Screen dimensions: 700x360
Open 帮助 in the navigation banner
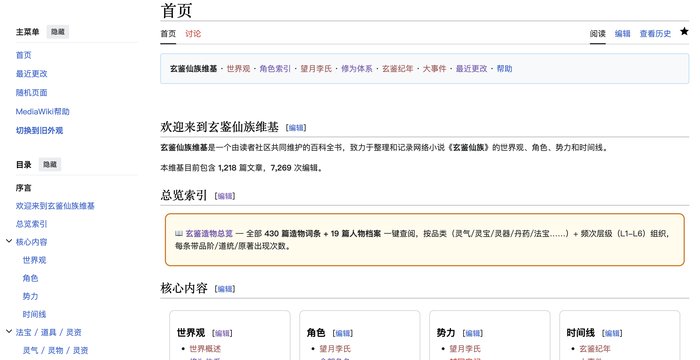pyautogui.click(x=504, y=68)
